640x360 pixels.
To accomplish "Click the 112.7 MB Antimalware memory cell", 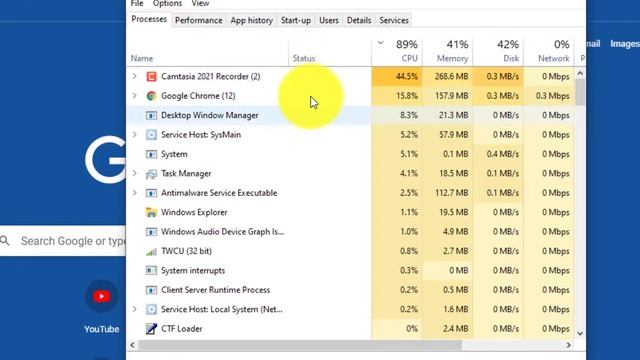I will coord(448,193).
